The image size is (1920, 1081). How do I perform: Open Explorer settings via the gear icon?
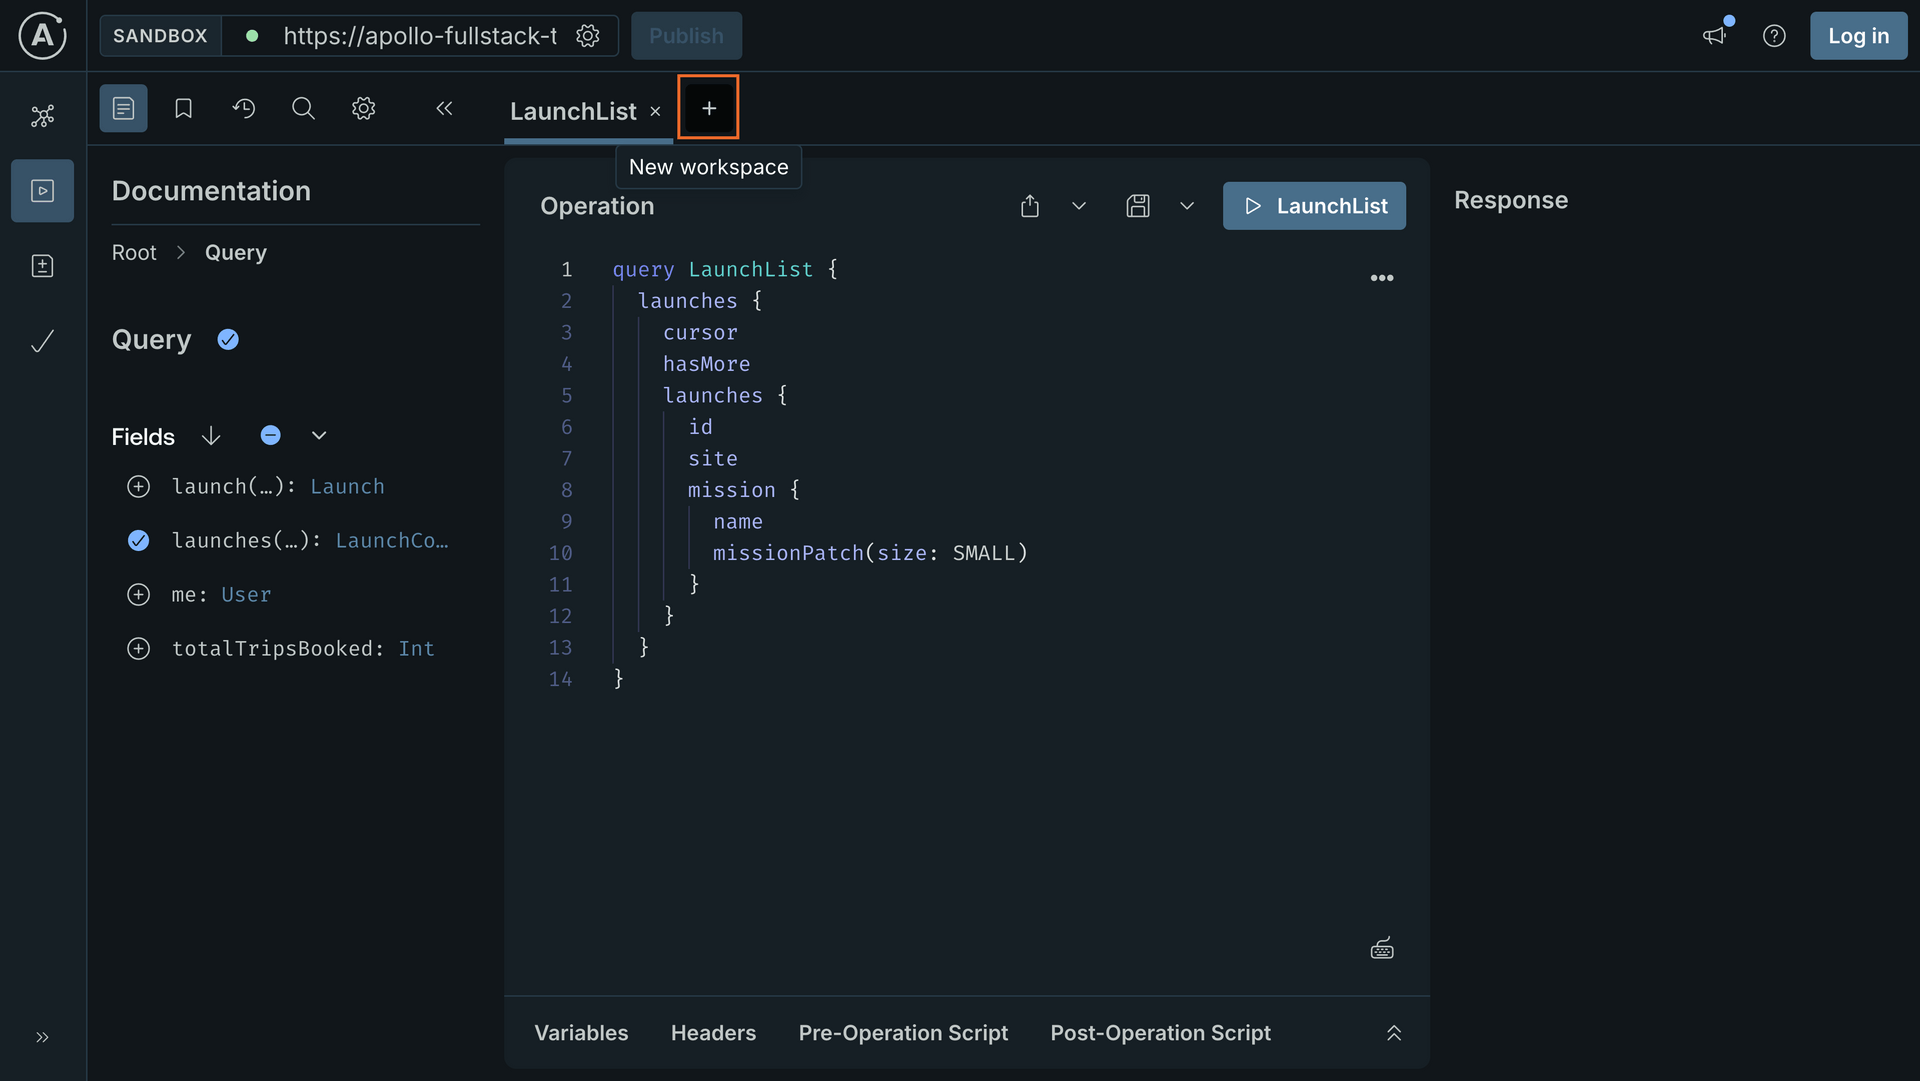click(x=363, y=108)
